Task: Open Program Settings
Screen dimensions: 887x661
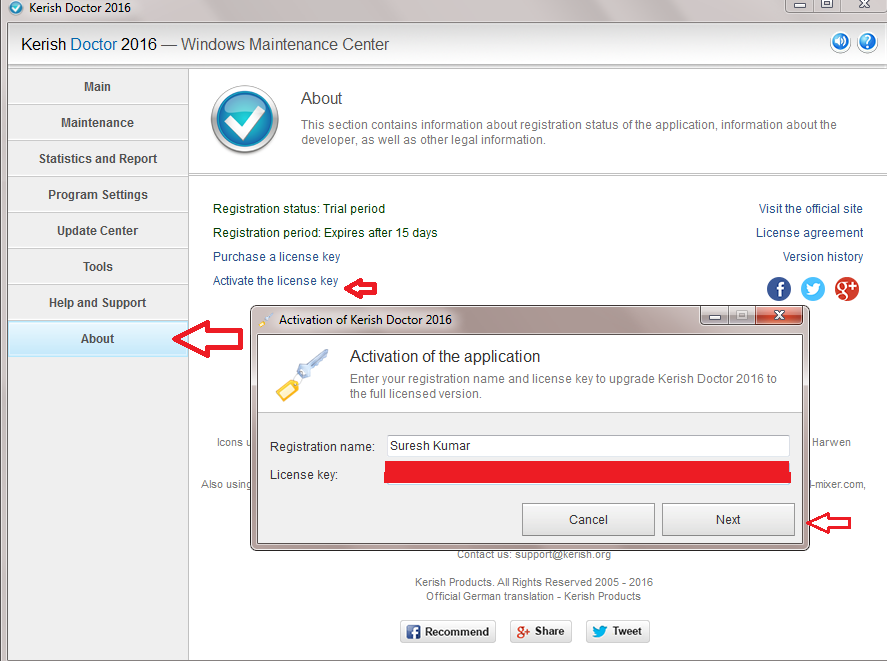Action: (98, 195)
